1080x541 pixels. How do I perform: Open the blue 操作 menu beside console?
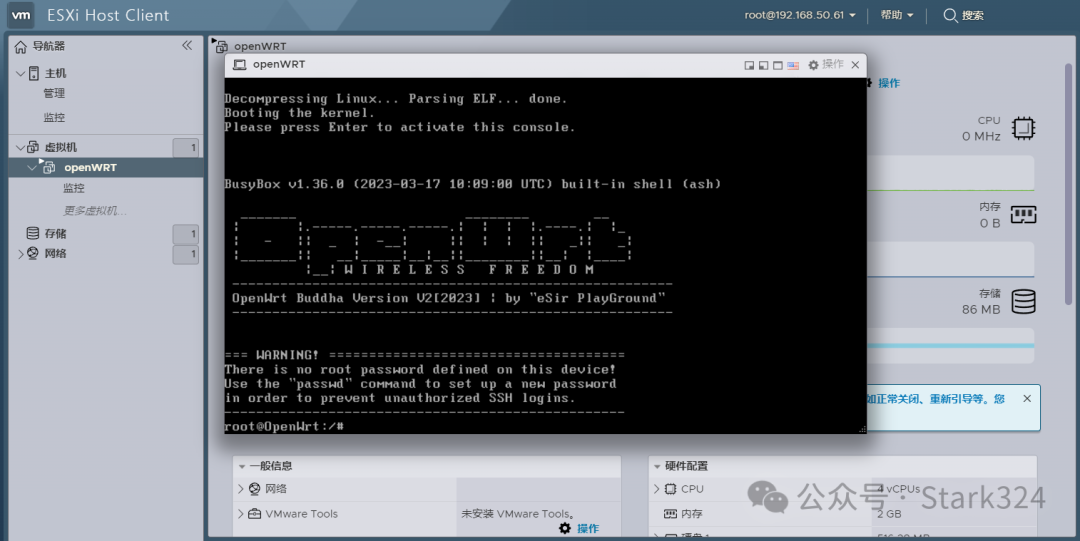pos(889,83)
